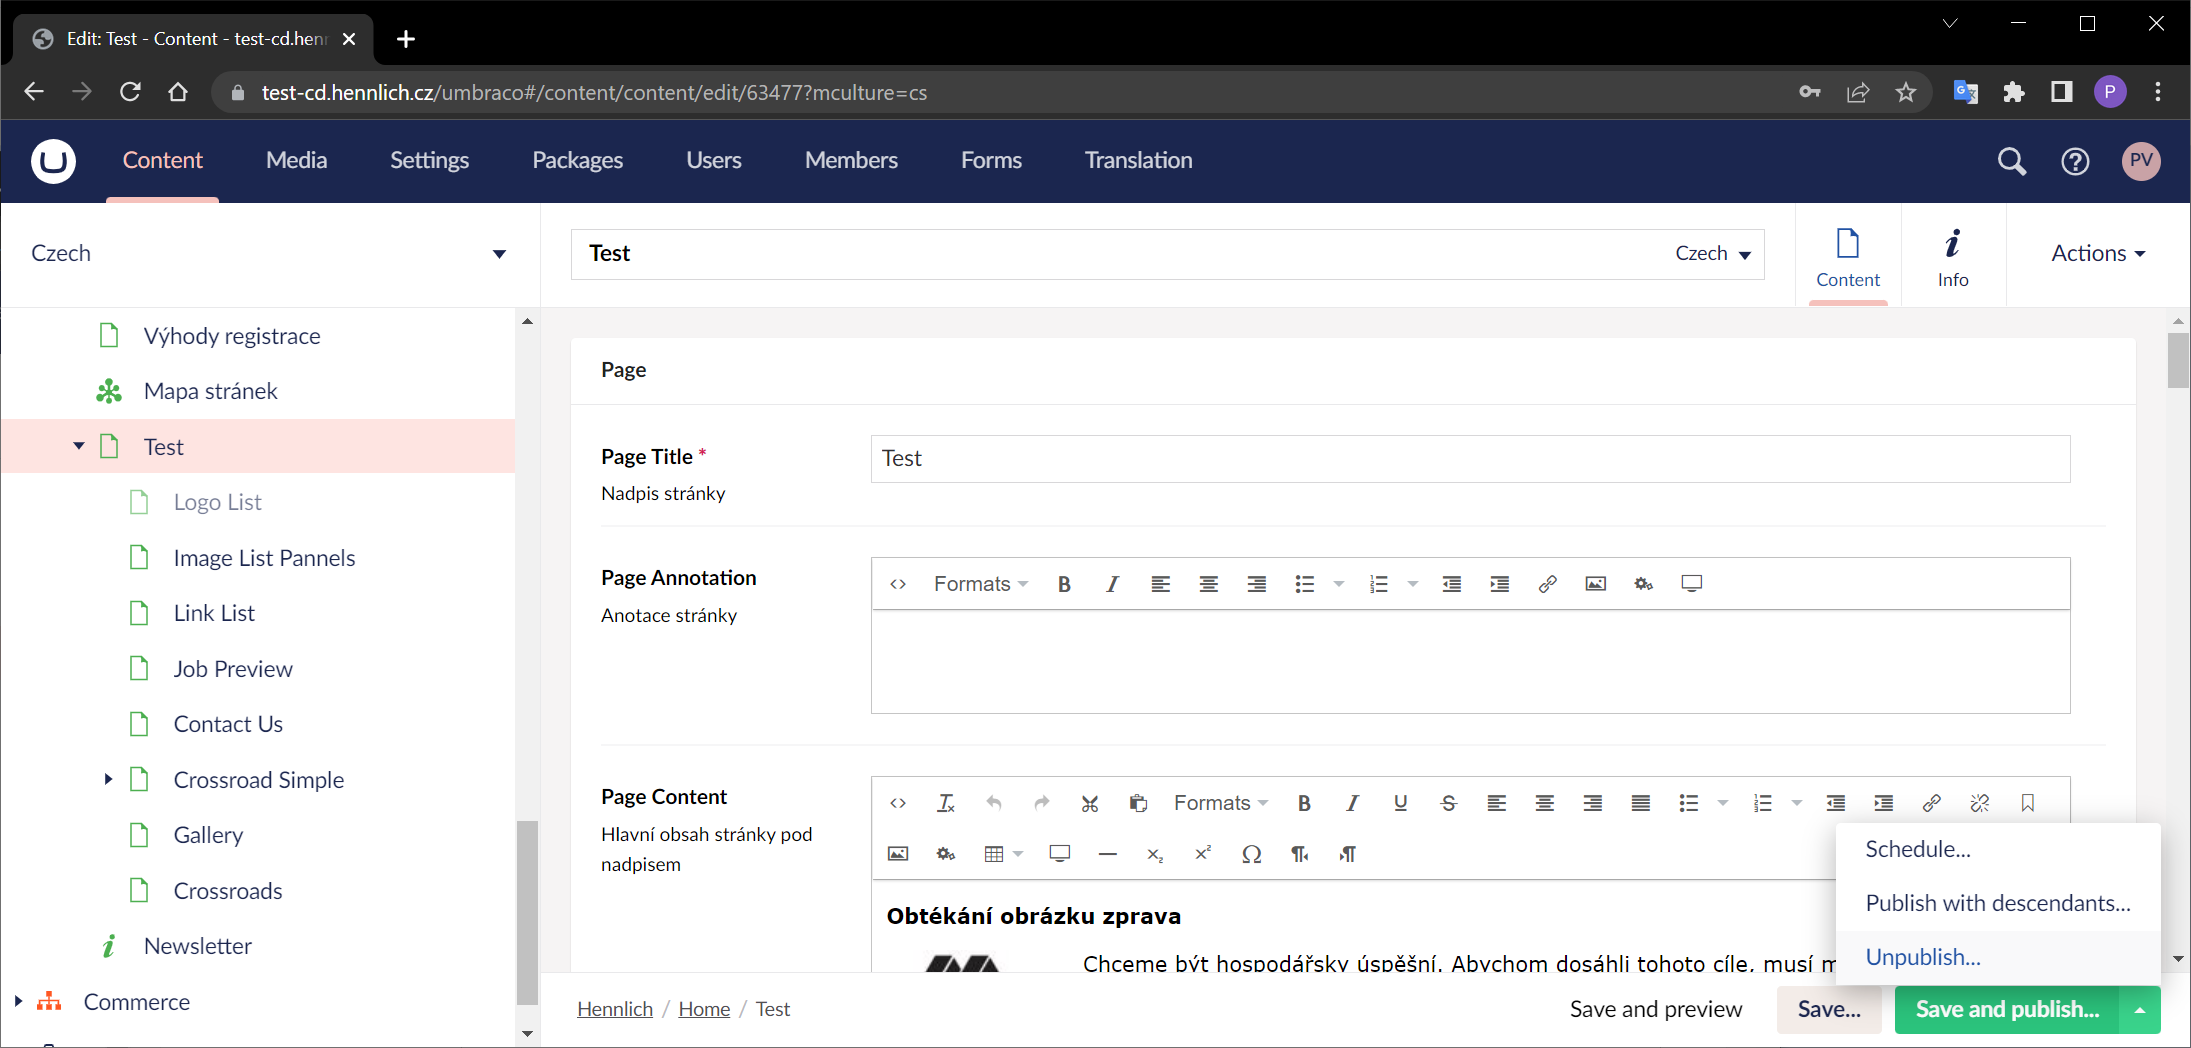Screen dimensions: 2191x1048
Task: Insert an image via the Page Content toolbar
Action: tap(898, 853)
